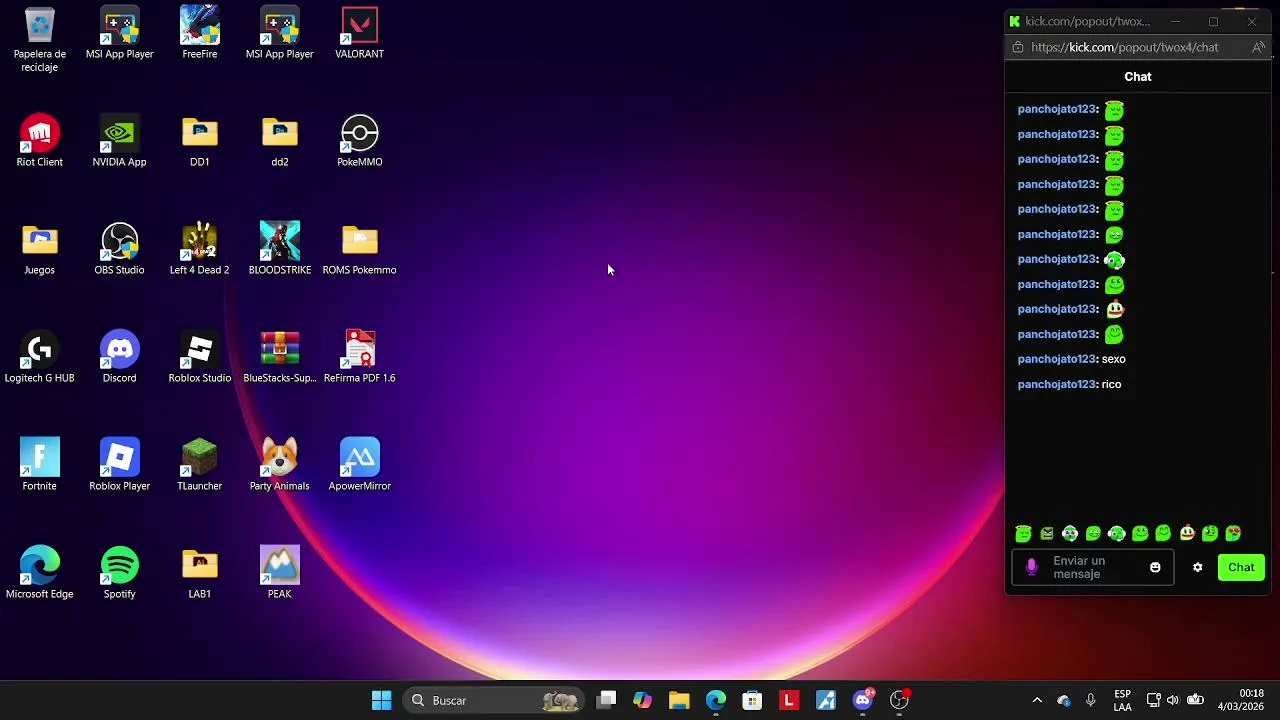Open the ReFirma PDF 1.6 shortcut
The width and height of the screenshot is (1280, 720).
click(x=359, y=357)
